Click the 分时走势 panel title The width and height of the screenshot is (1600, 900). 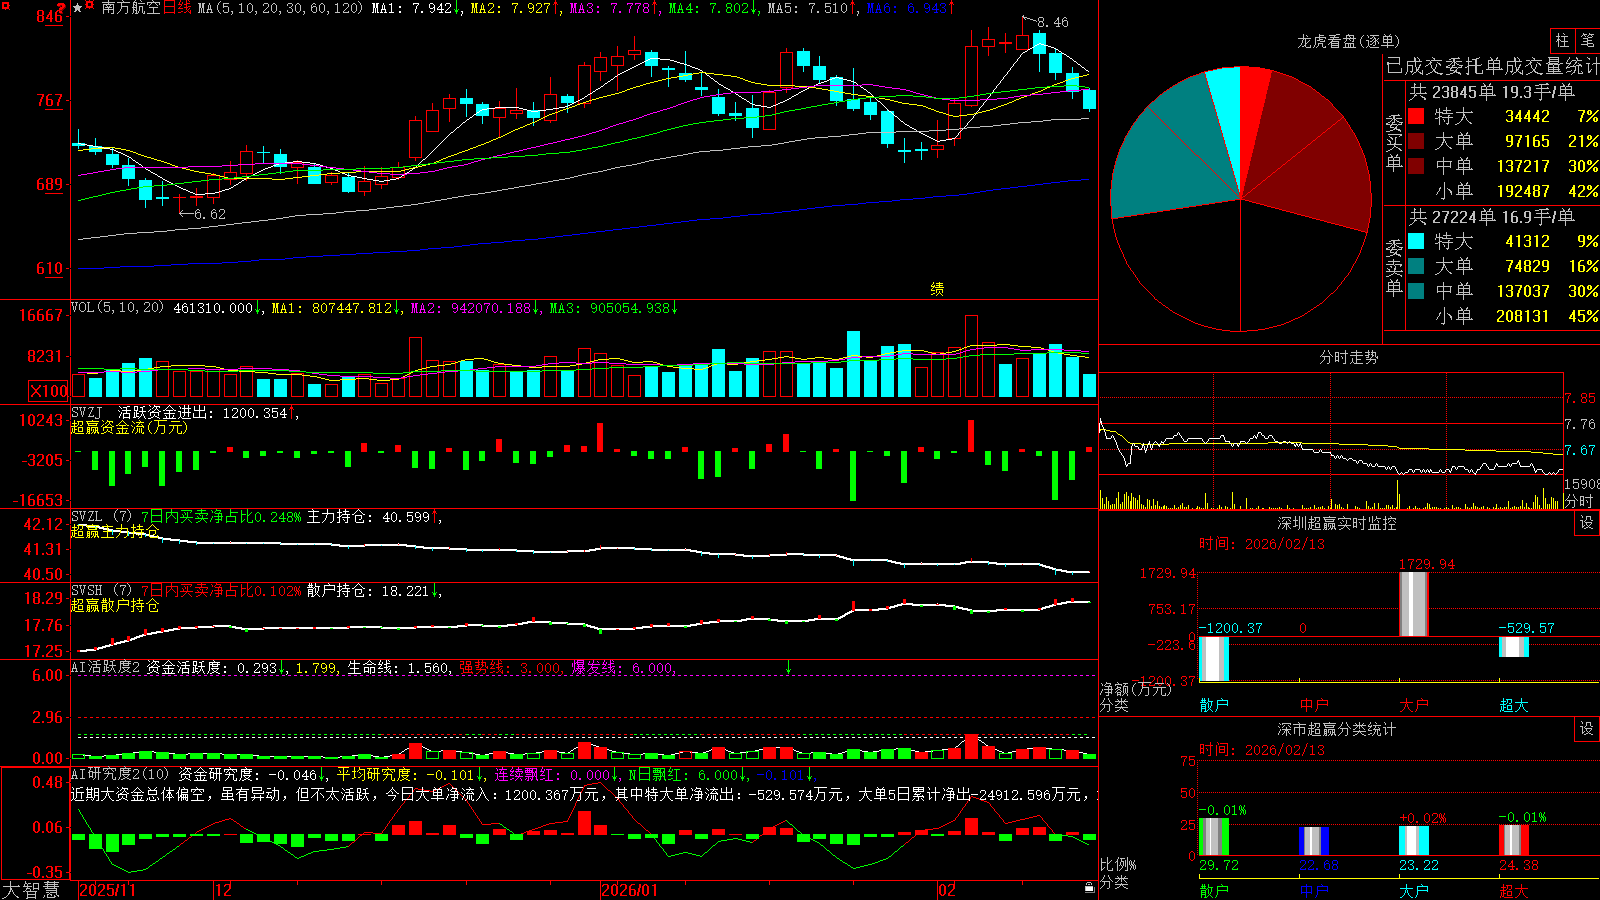(1348, 357)
